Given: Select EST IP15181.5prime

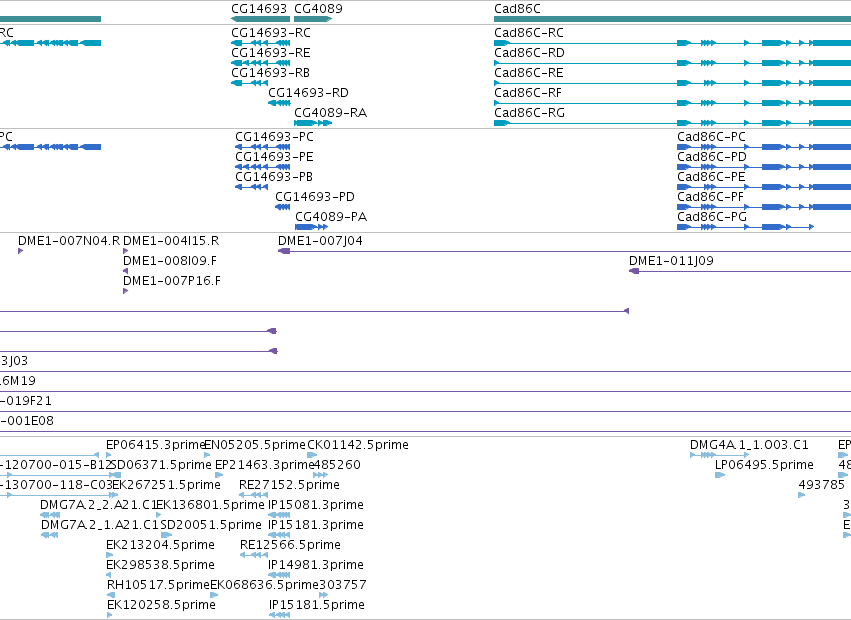Looking at the screenshot, I should 317,606.
